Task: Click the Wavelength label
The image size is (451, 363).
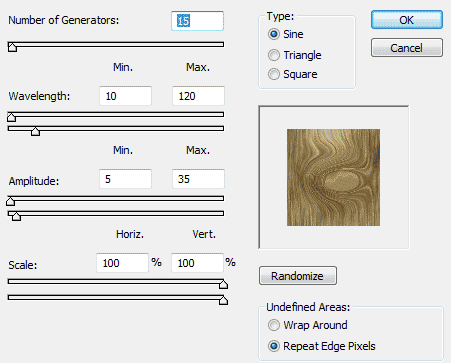Action: click(39, 96)
